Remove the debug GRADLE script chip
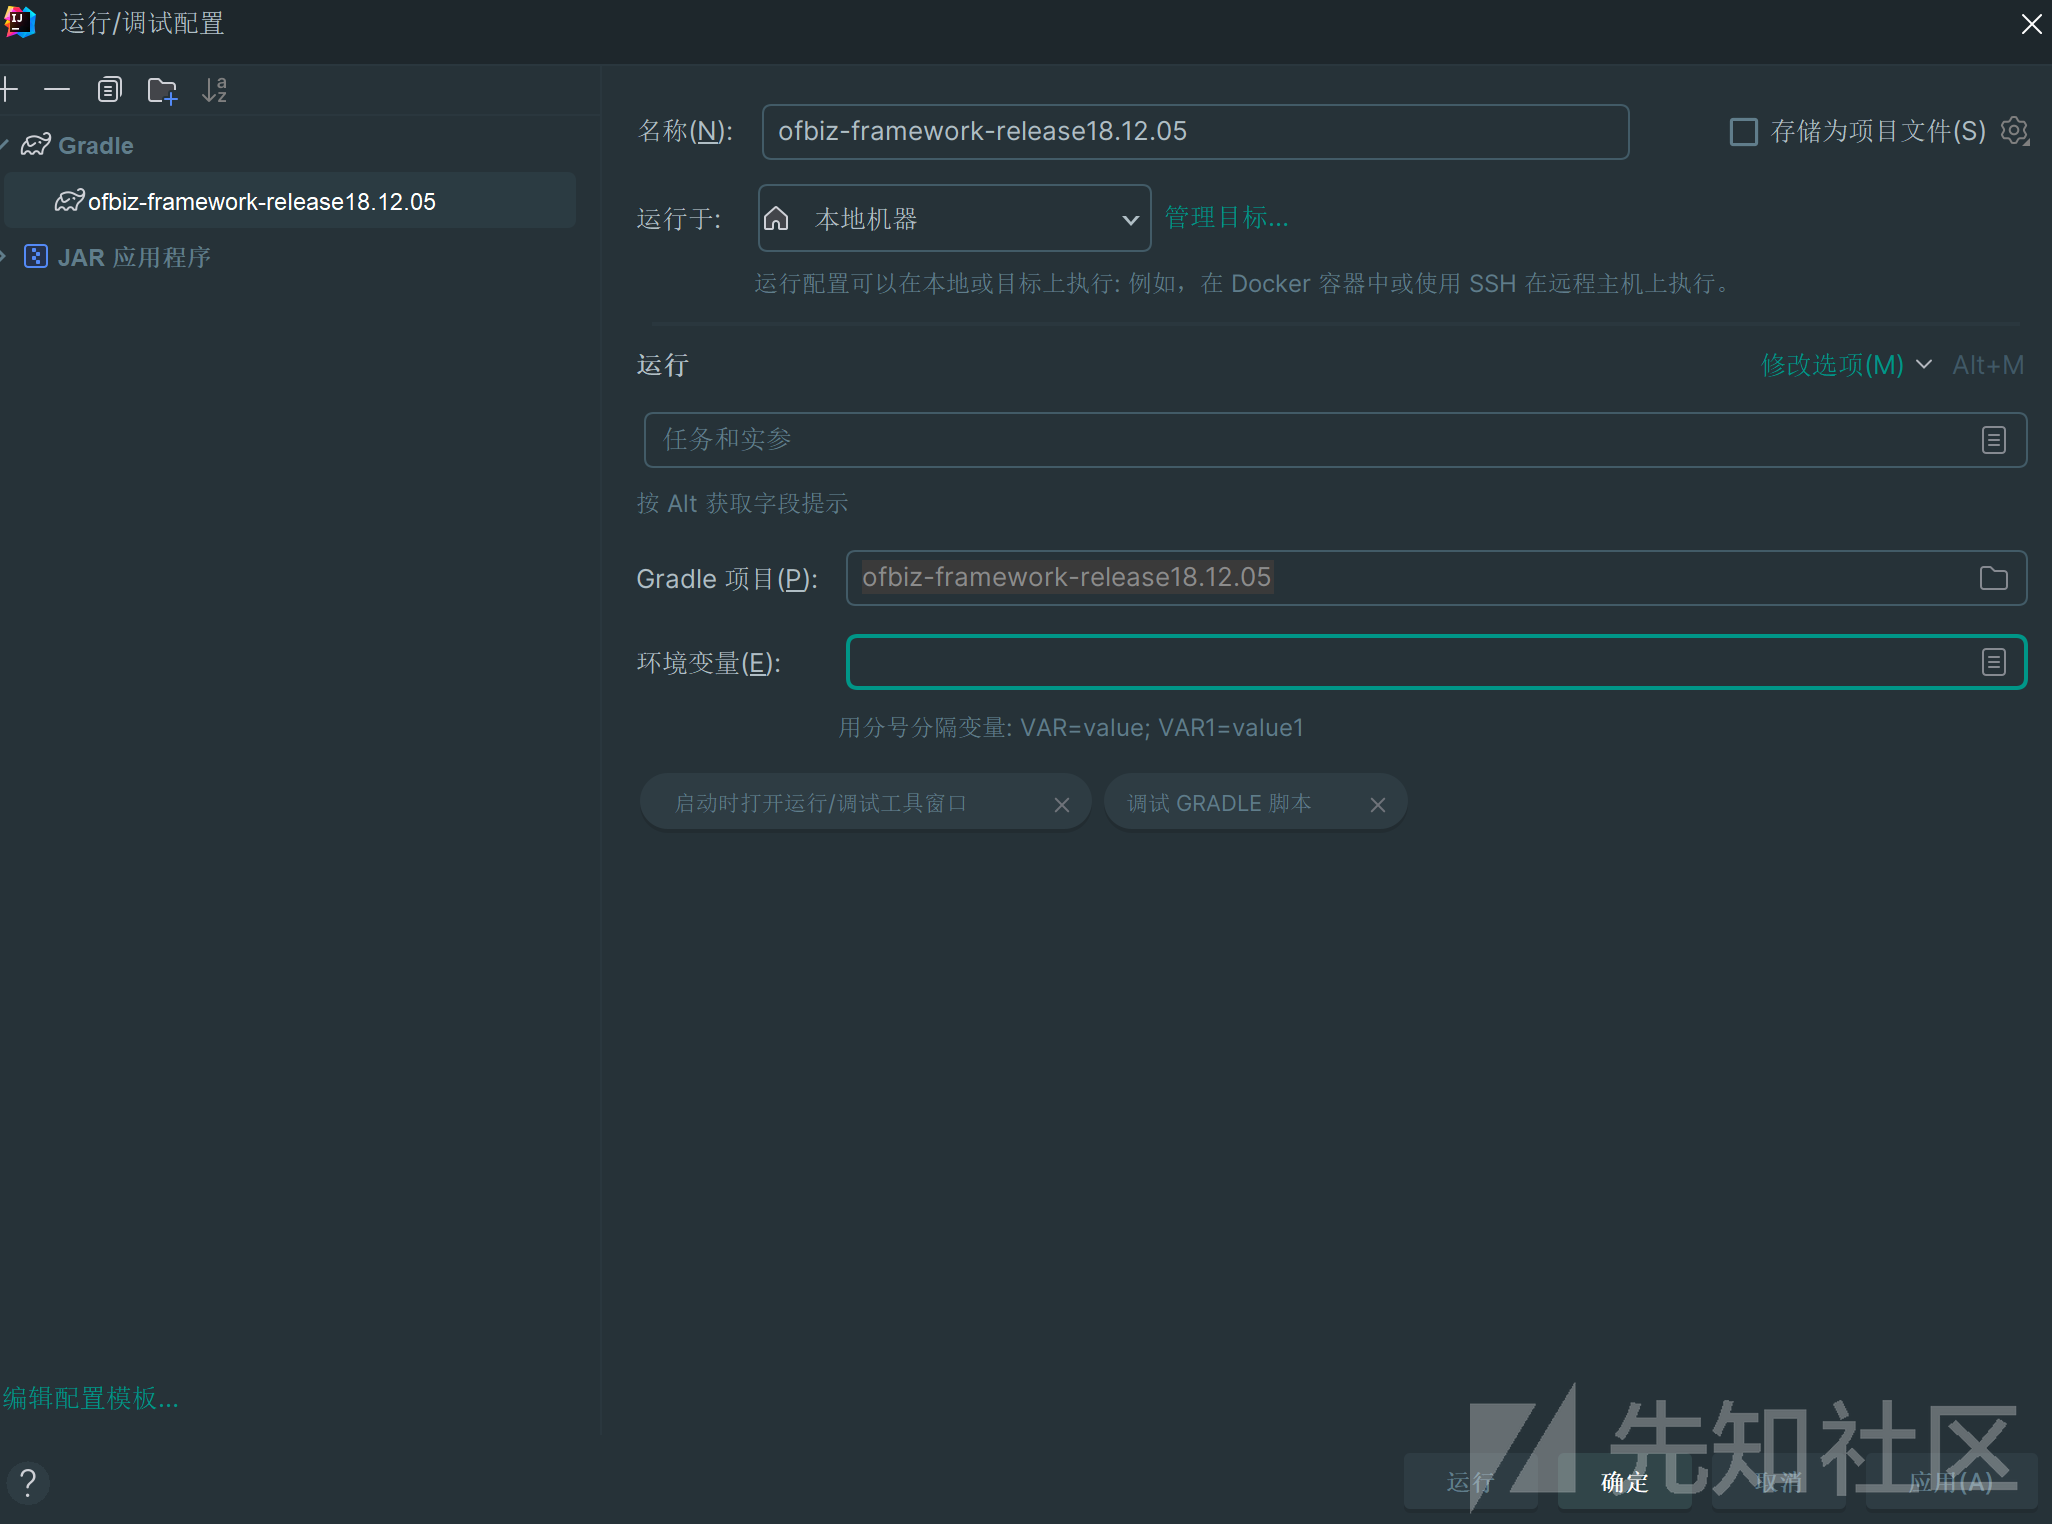 1378,804
